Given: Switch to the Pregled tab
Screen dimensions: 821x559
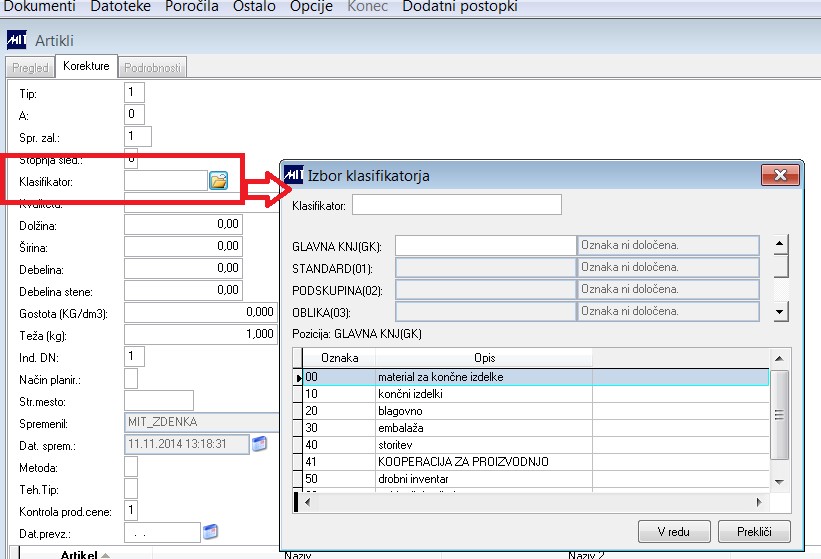Looking at the screenshot, I should pos(30,68).
